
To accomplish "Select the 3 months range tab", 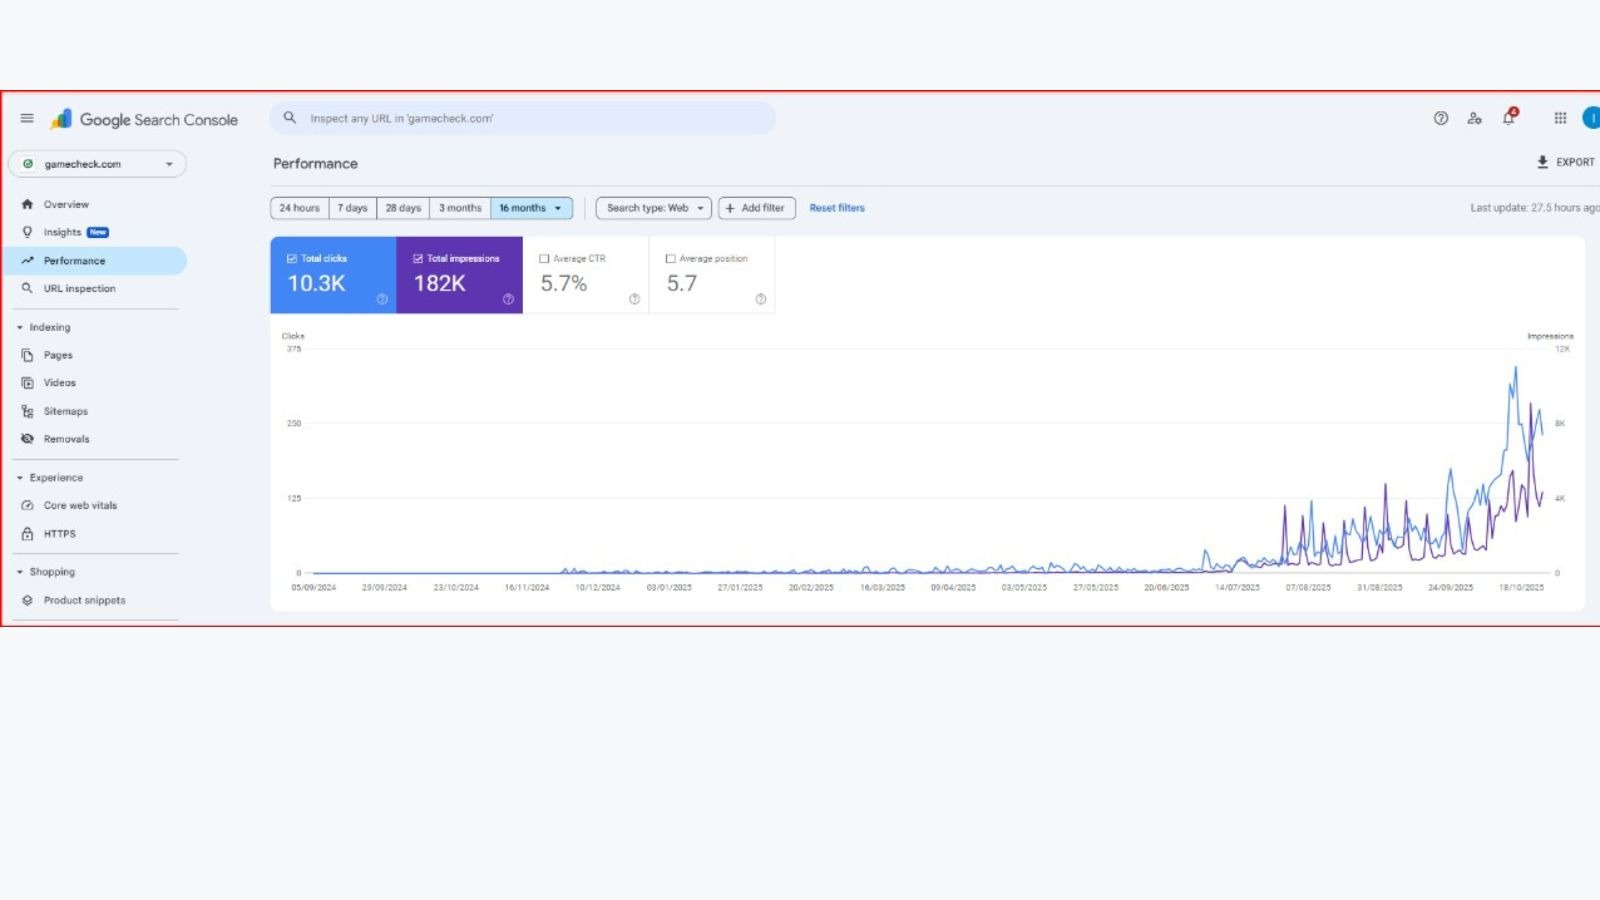I will (x=460, y=208).
